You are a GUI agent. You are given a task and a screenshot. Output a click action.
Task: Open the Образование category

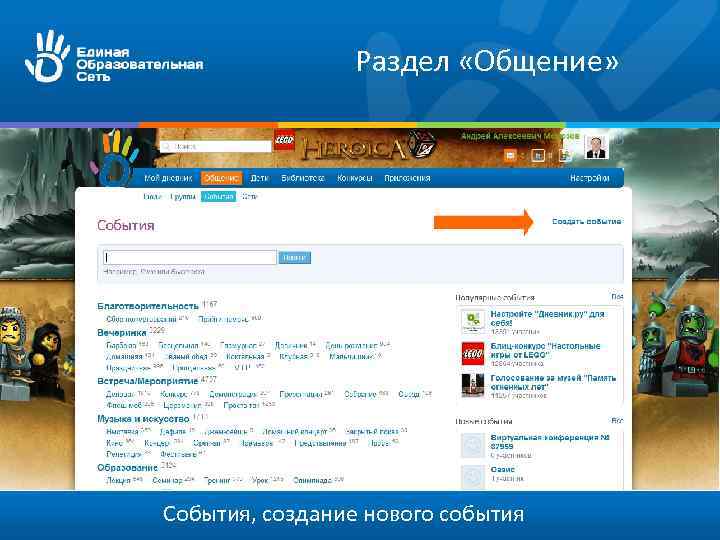(x=127, y=467)
